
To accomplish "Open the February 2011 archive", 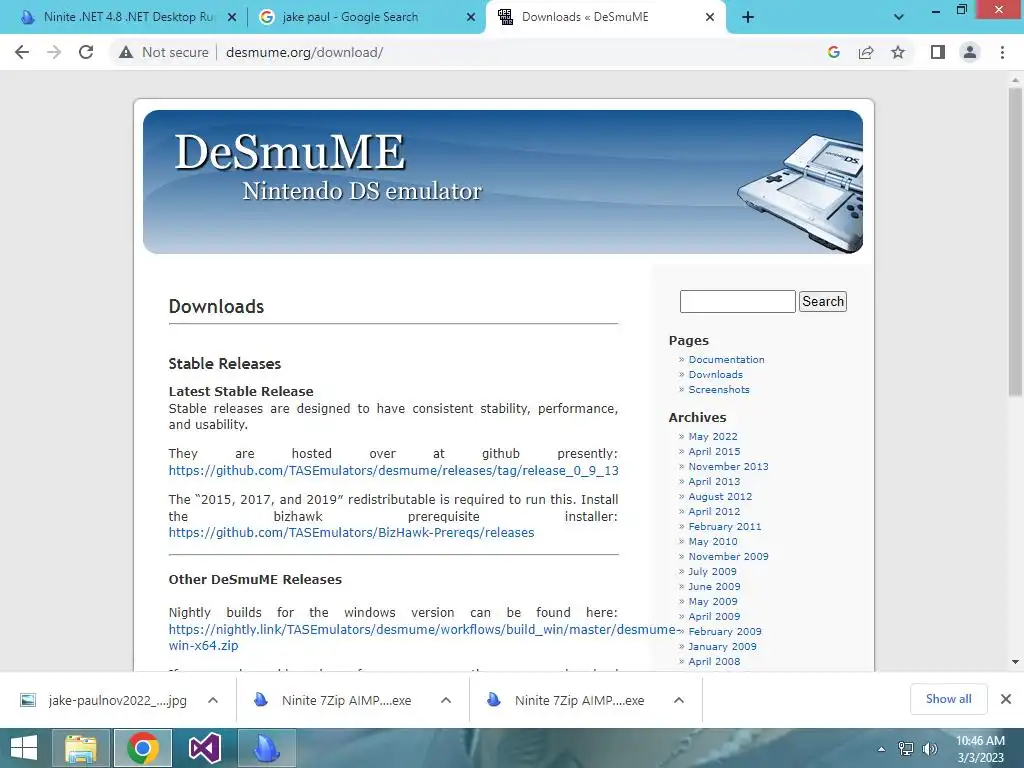I will pos(724,526).
